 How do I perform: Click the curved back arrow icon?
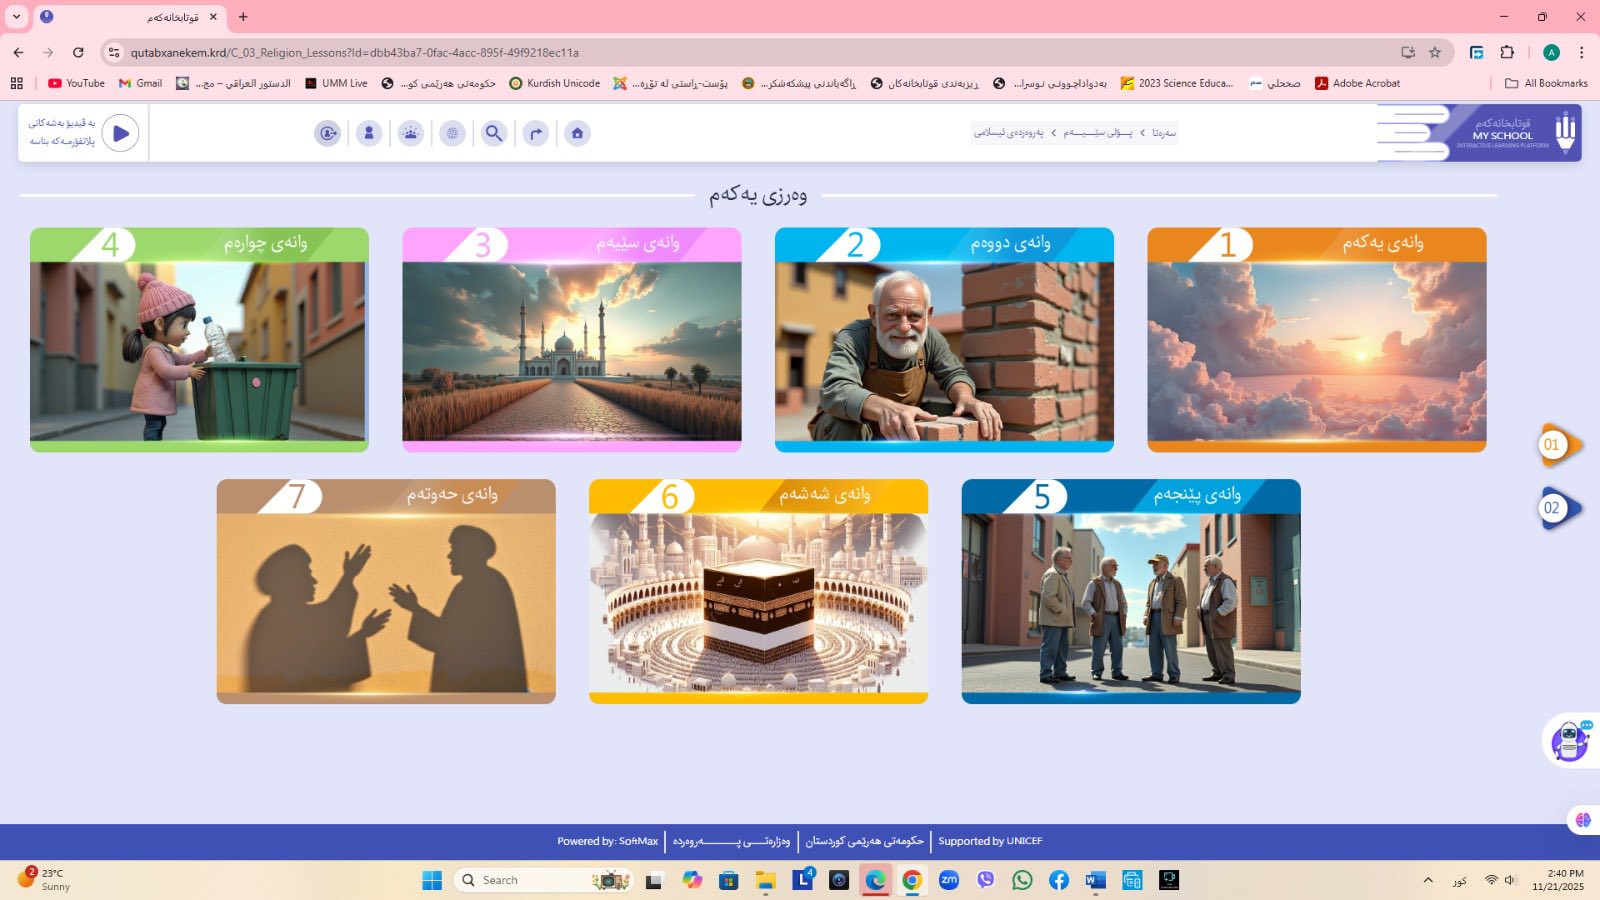[x=536, y=133]
